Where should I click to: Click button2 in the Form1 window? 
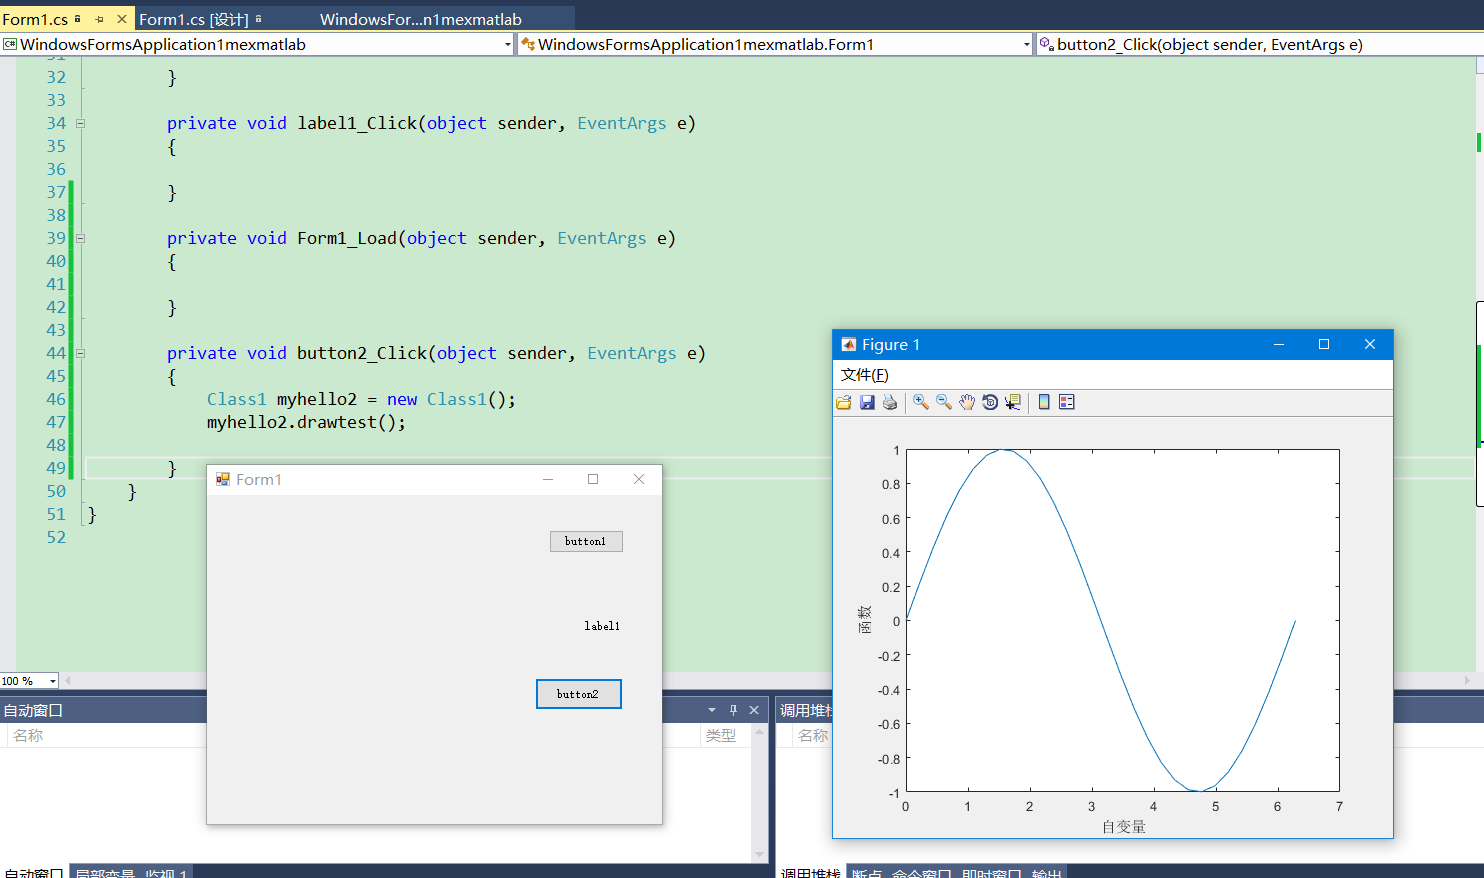coord(579,694)
